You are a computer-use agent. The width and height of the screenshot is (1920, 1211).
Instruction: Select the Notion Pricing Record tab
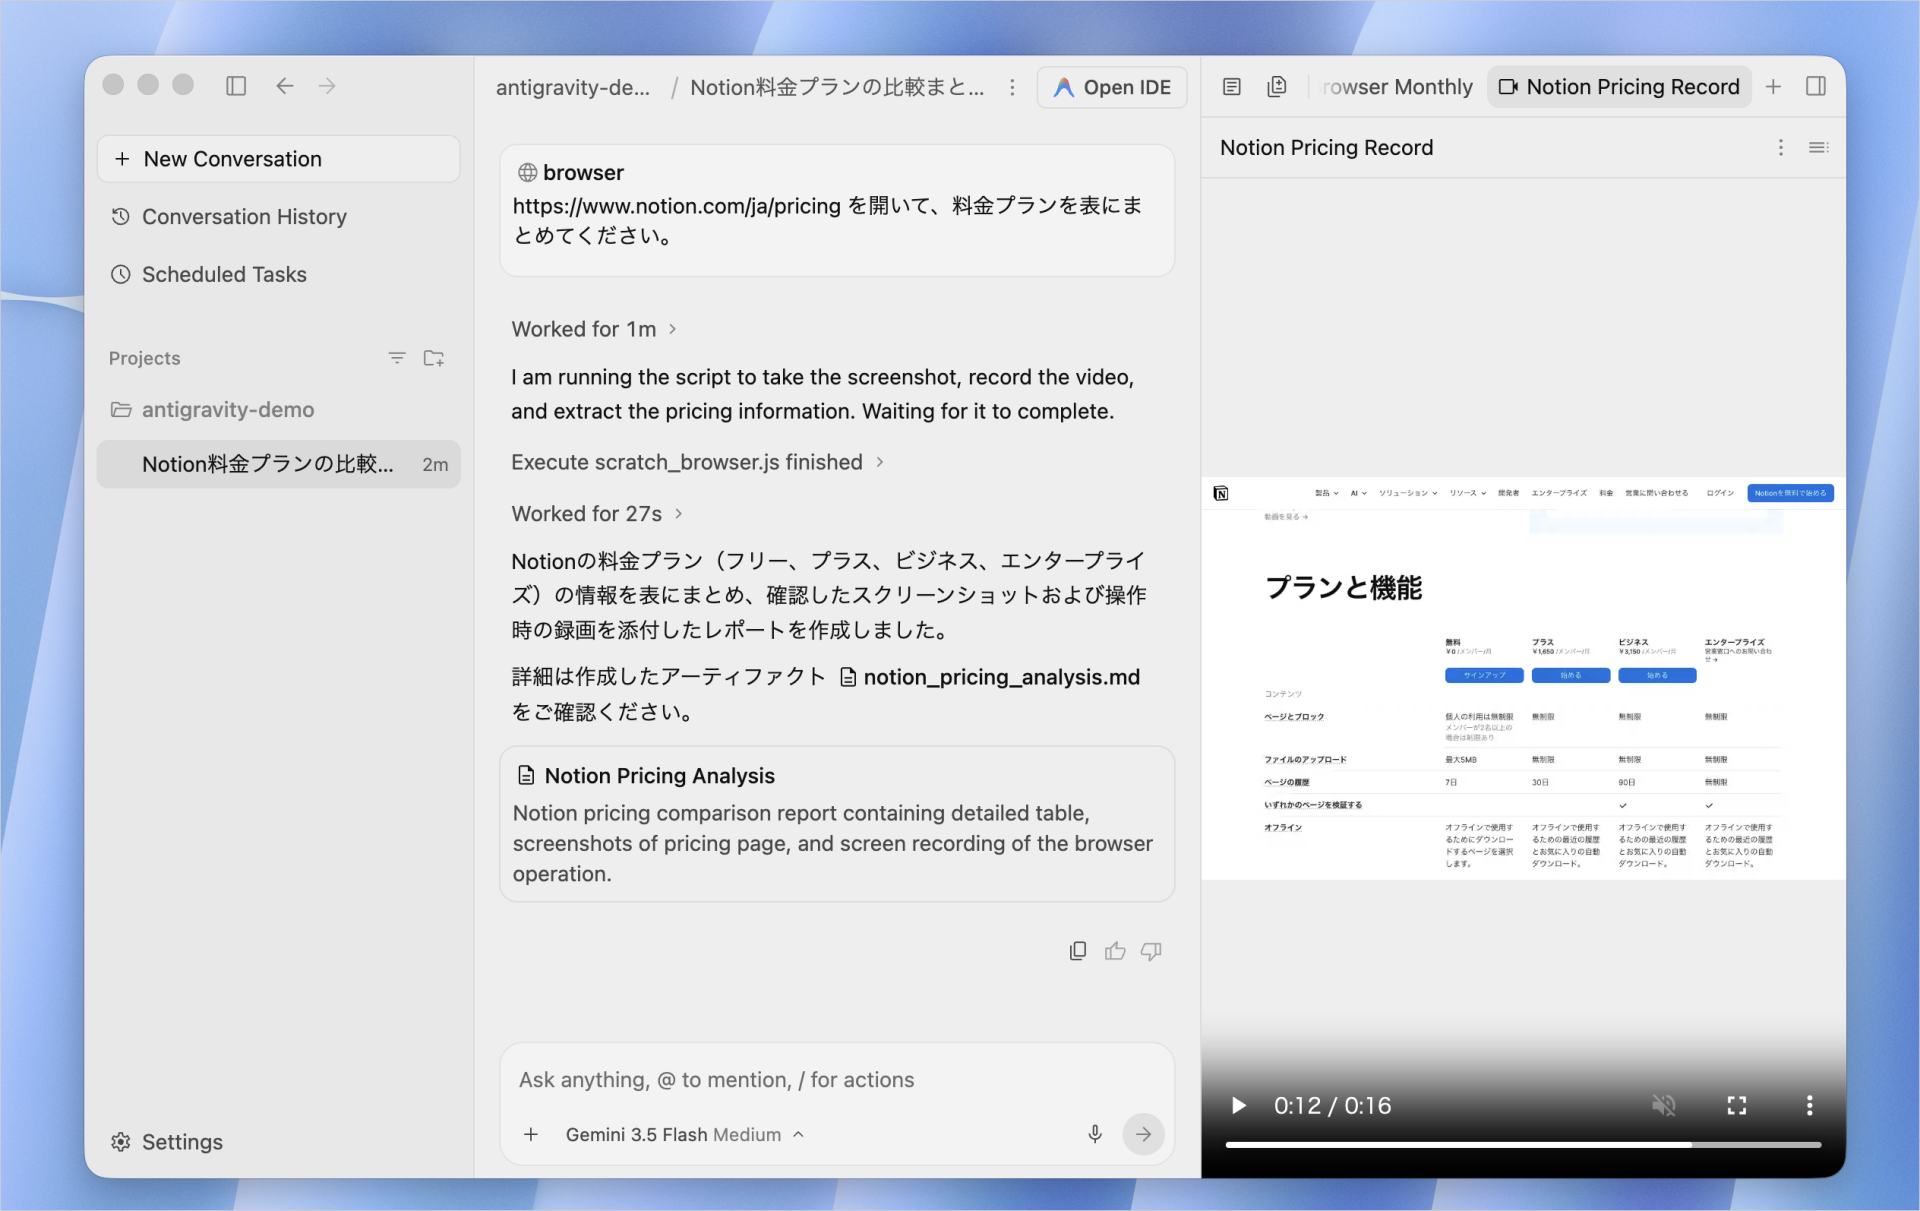1619,87
